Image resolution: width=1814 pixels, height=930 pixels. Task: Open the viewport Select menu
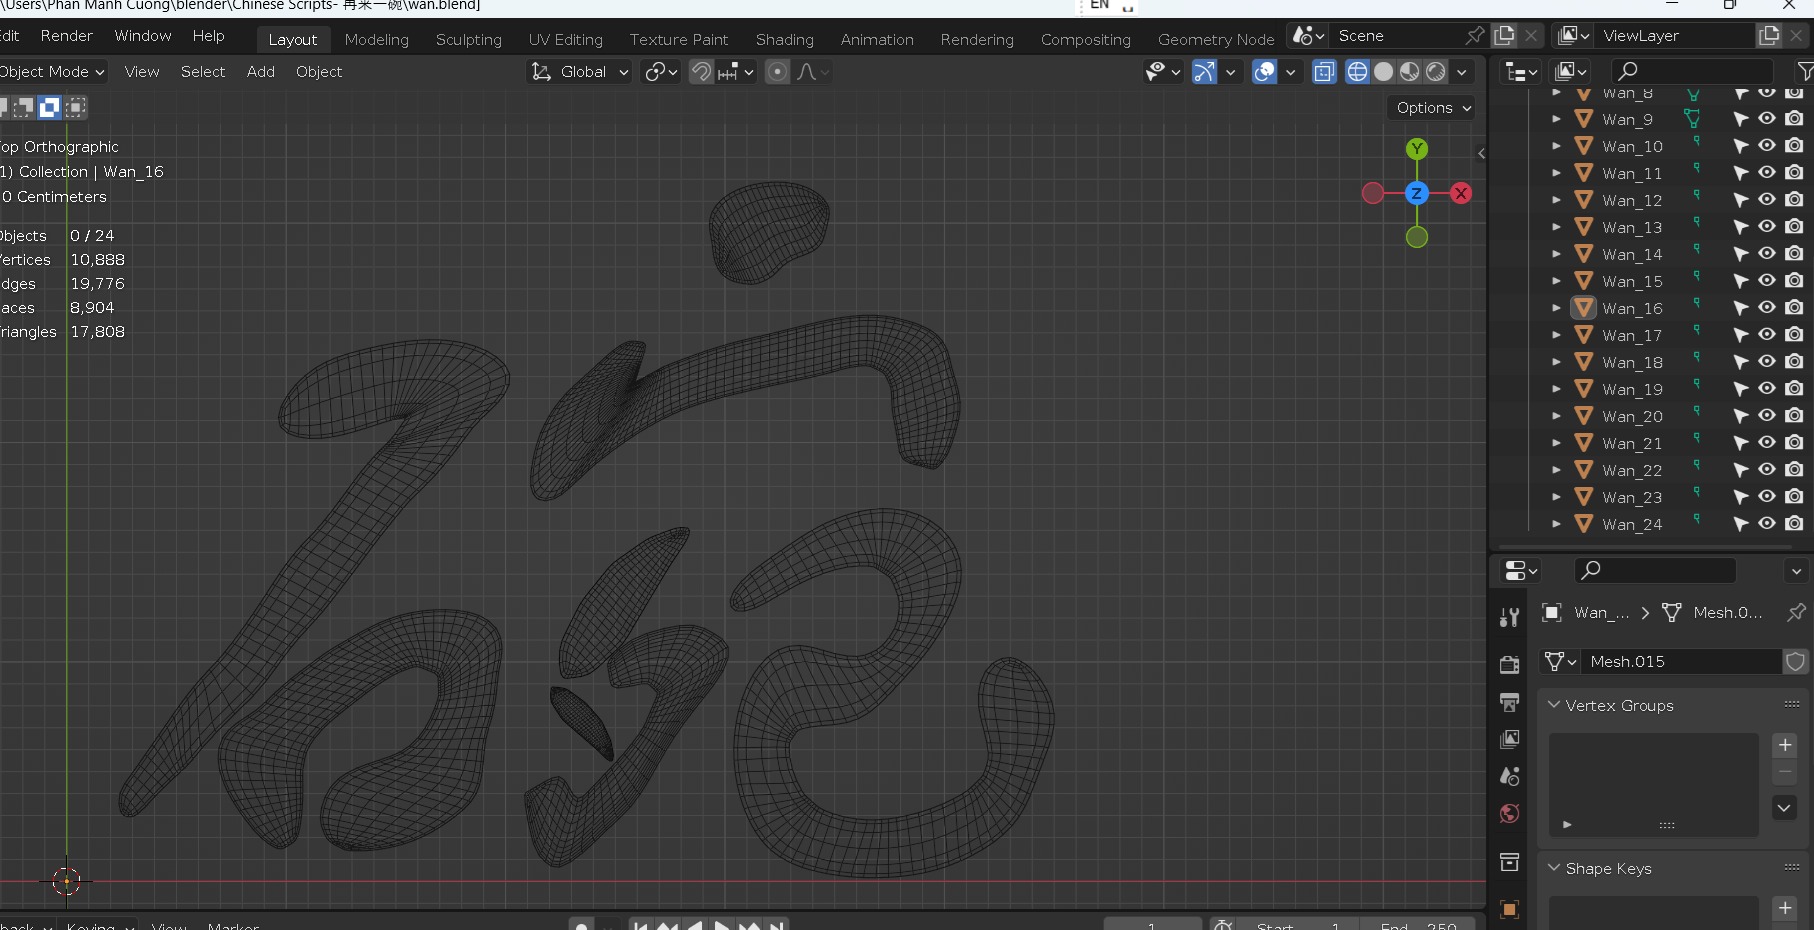pyautogui.click(x=203, y=72)
